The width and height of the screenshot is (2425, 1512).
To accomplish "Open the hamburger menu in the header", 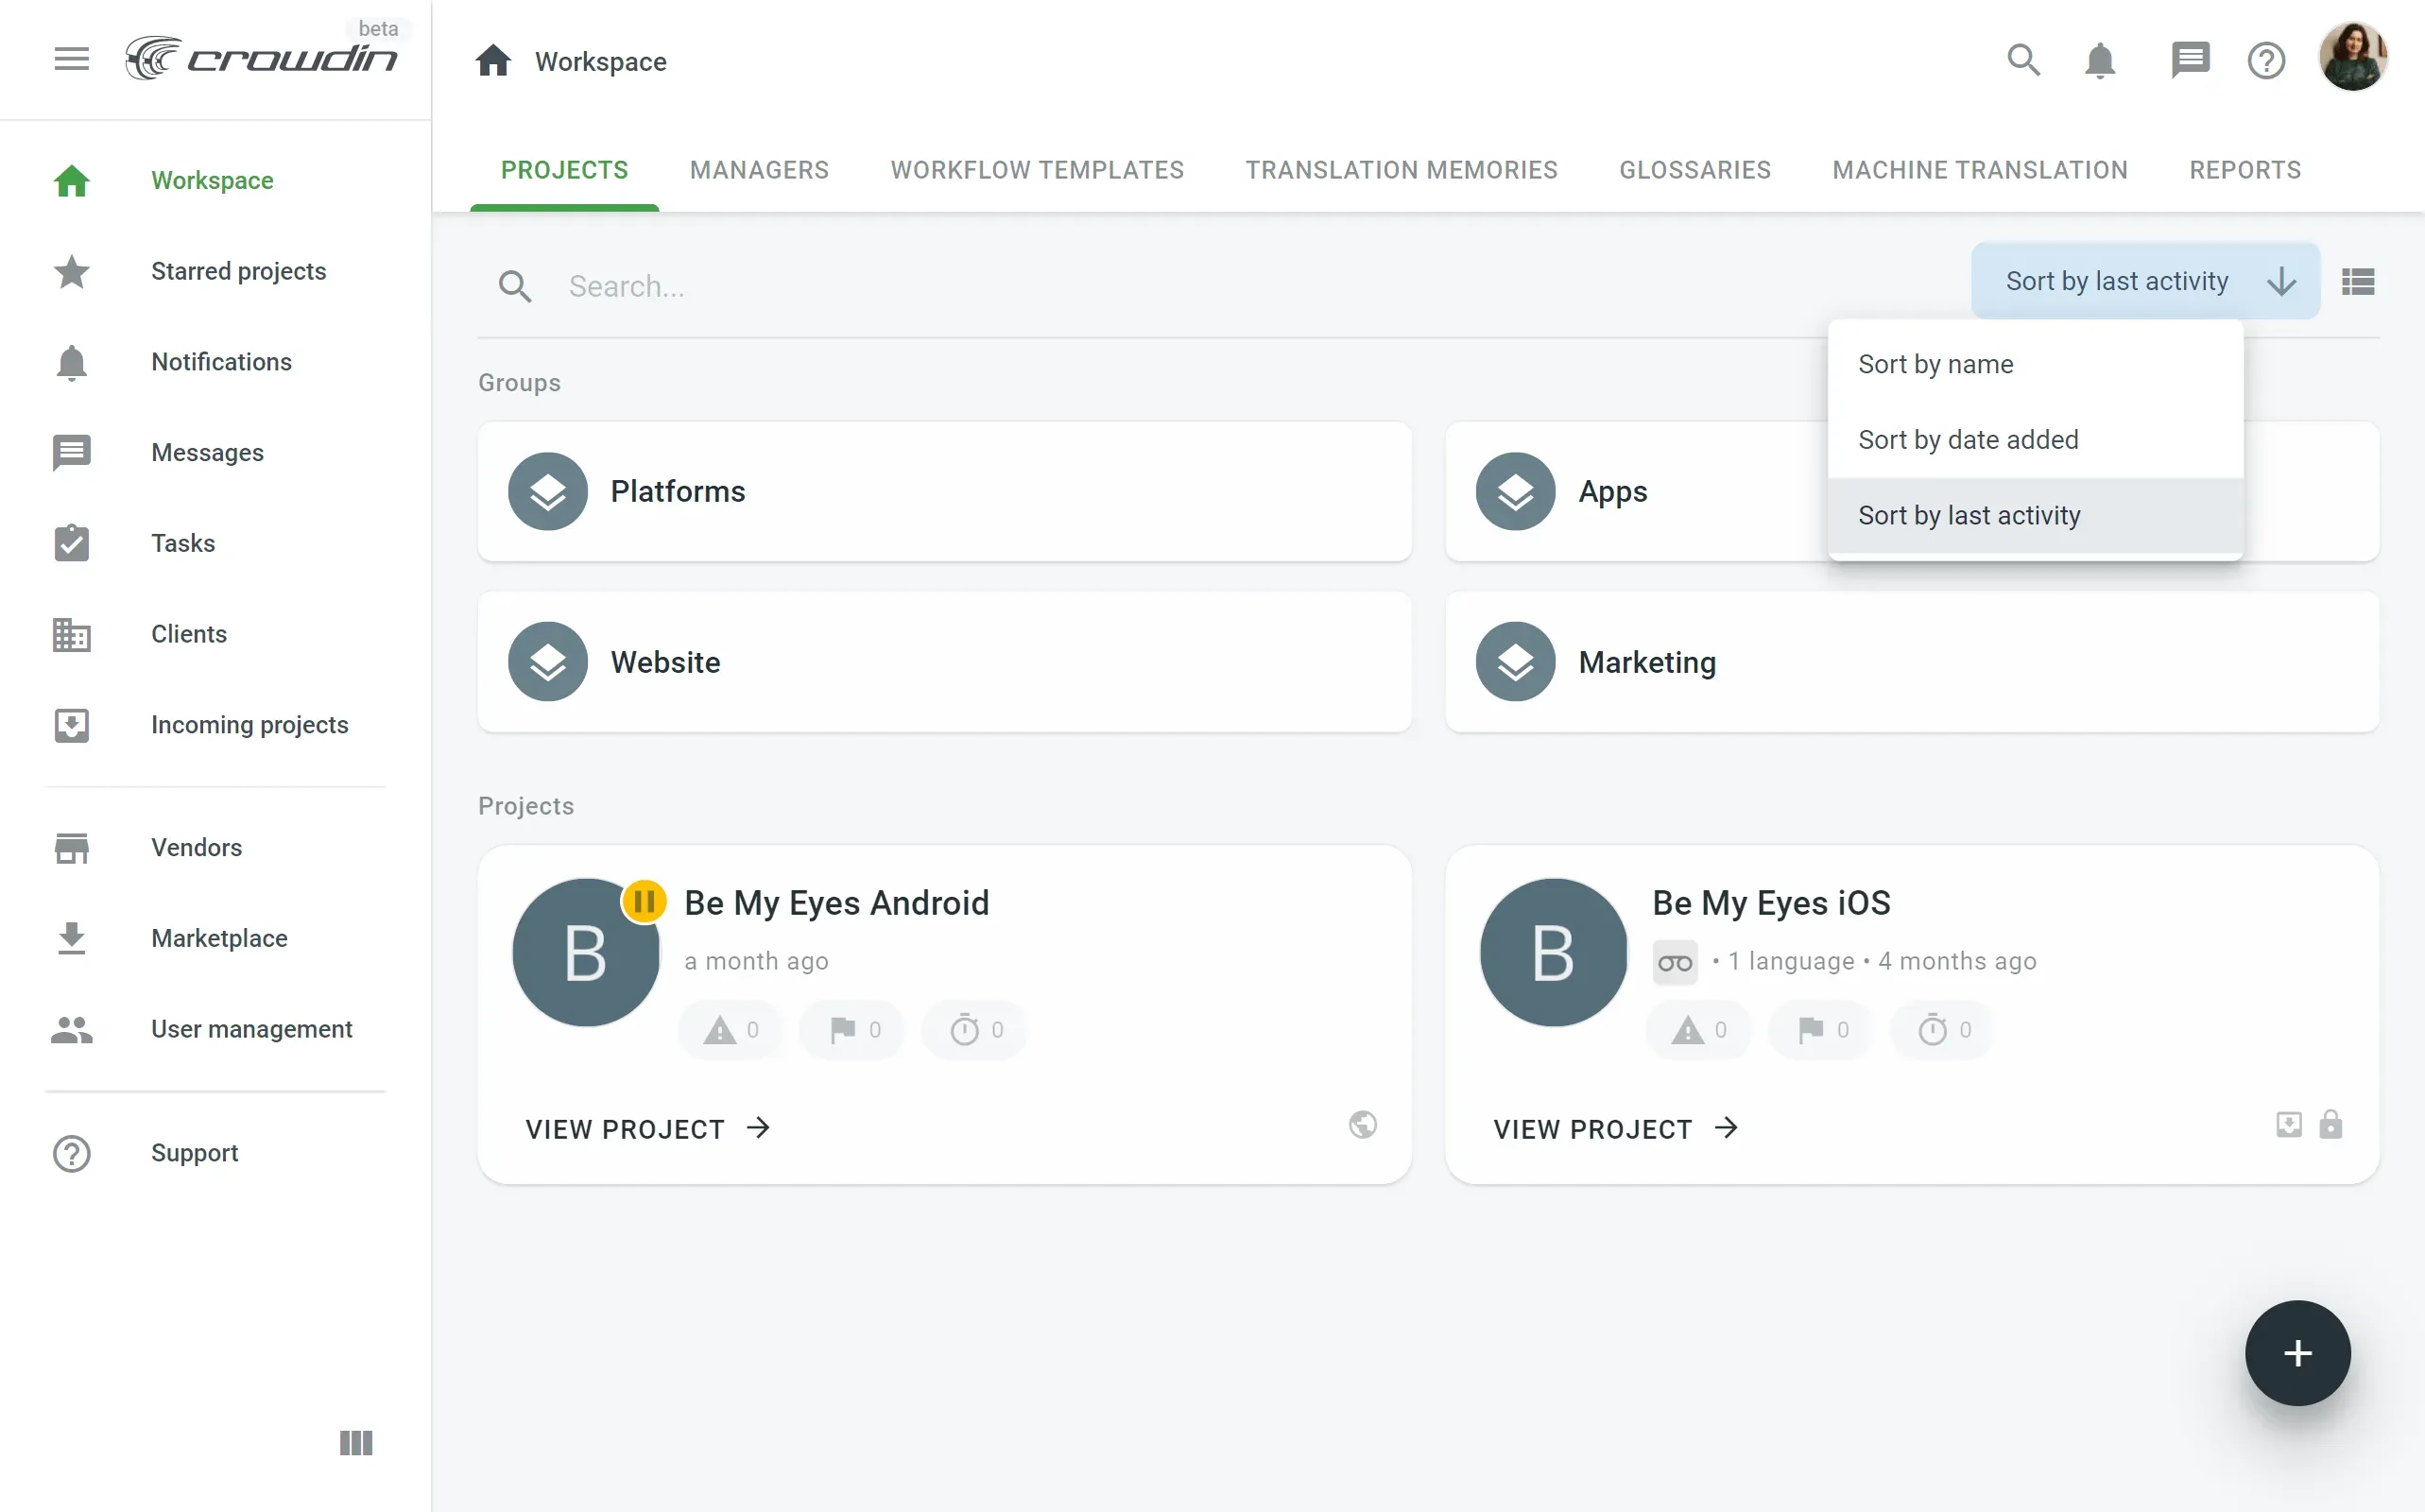I will coord(71,59).
